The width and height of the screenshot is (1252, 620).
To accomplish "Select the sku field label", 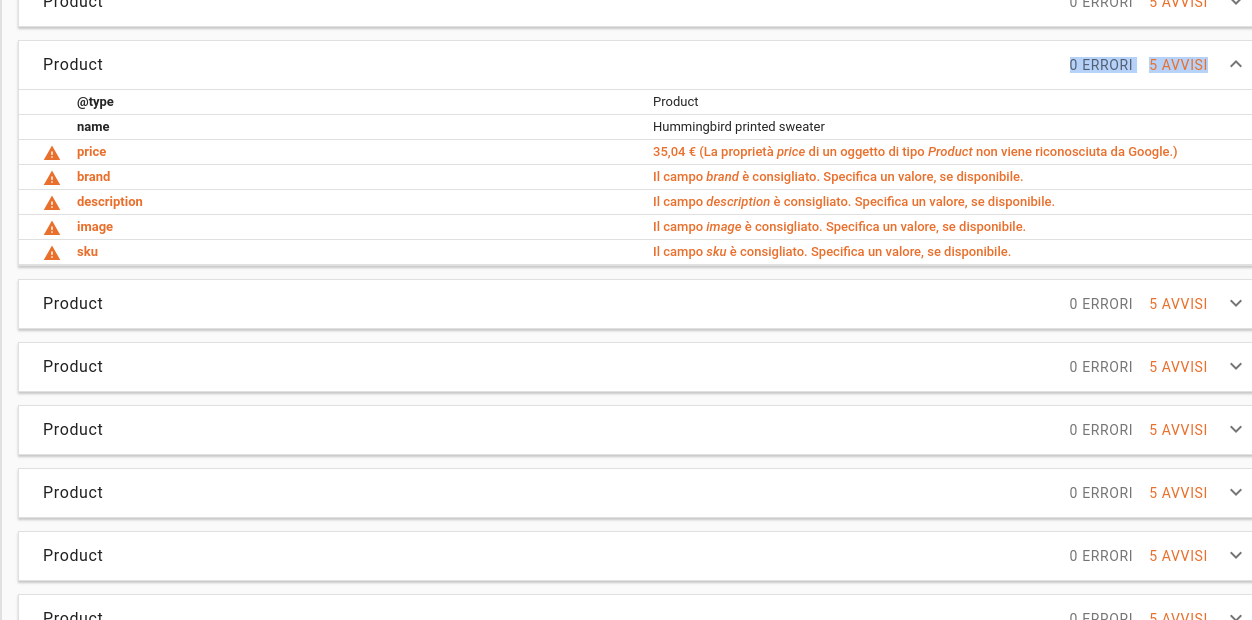I will pos(87,251).
